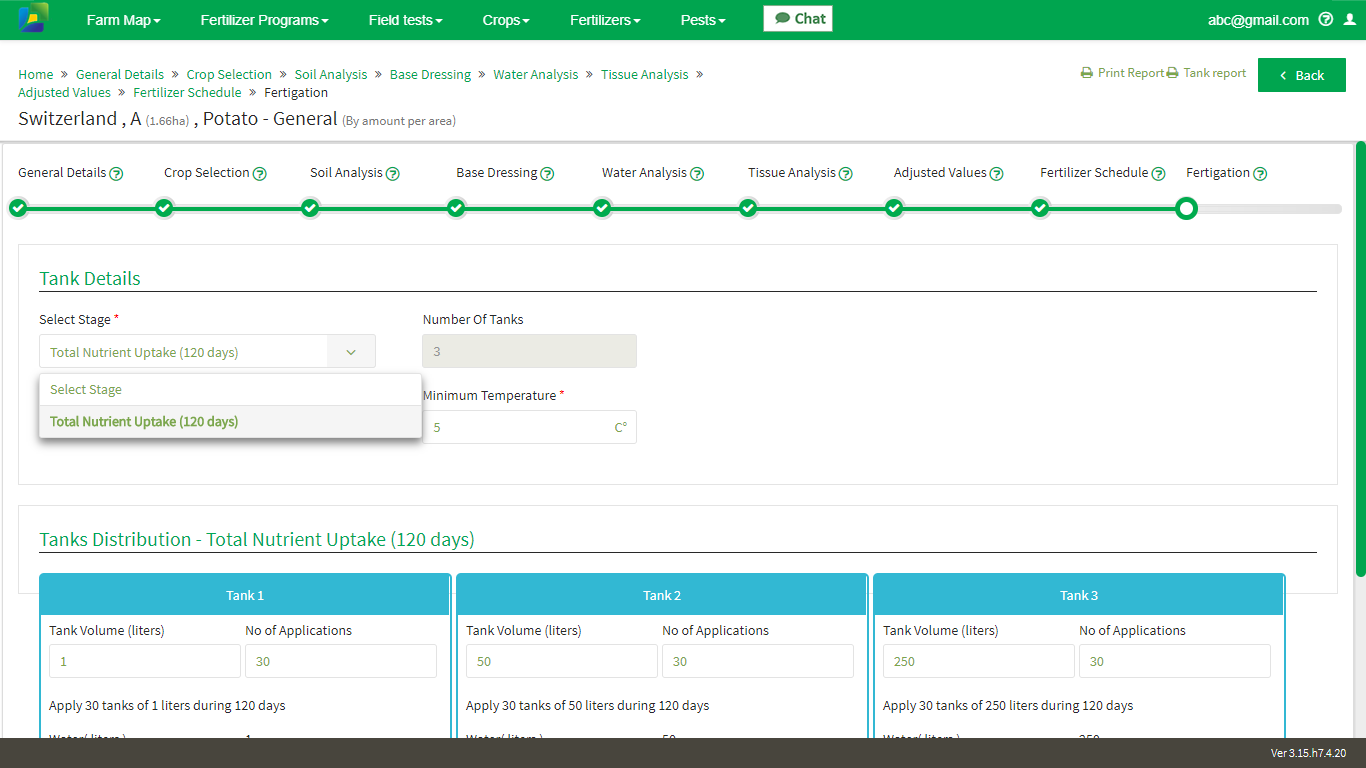Image resolution: width=1366 pixels, height=768 pixels.
Task: Click Fertigation help question icon
Action: tap(1260, 173)
